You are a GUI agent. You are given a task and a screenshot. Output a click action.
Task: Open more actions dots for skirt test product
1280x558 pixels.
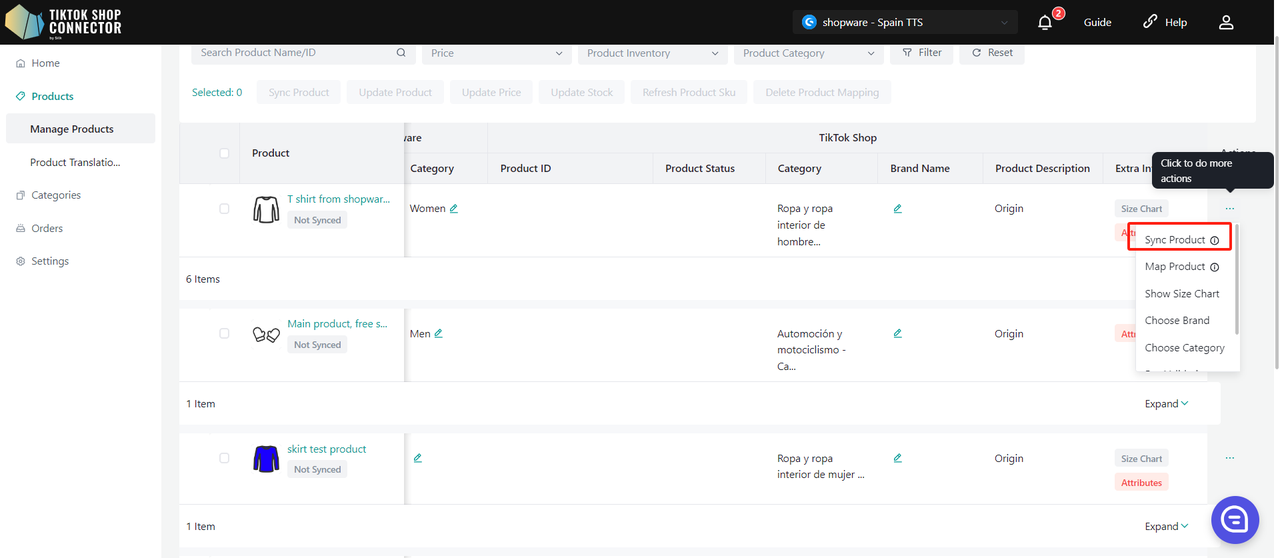tap(1229, 458)
